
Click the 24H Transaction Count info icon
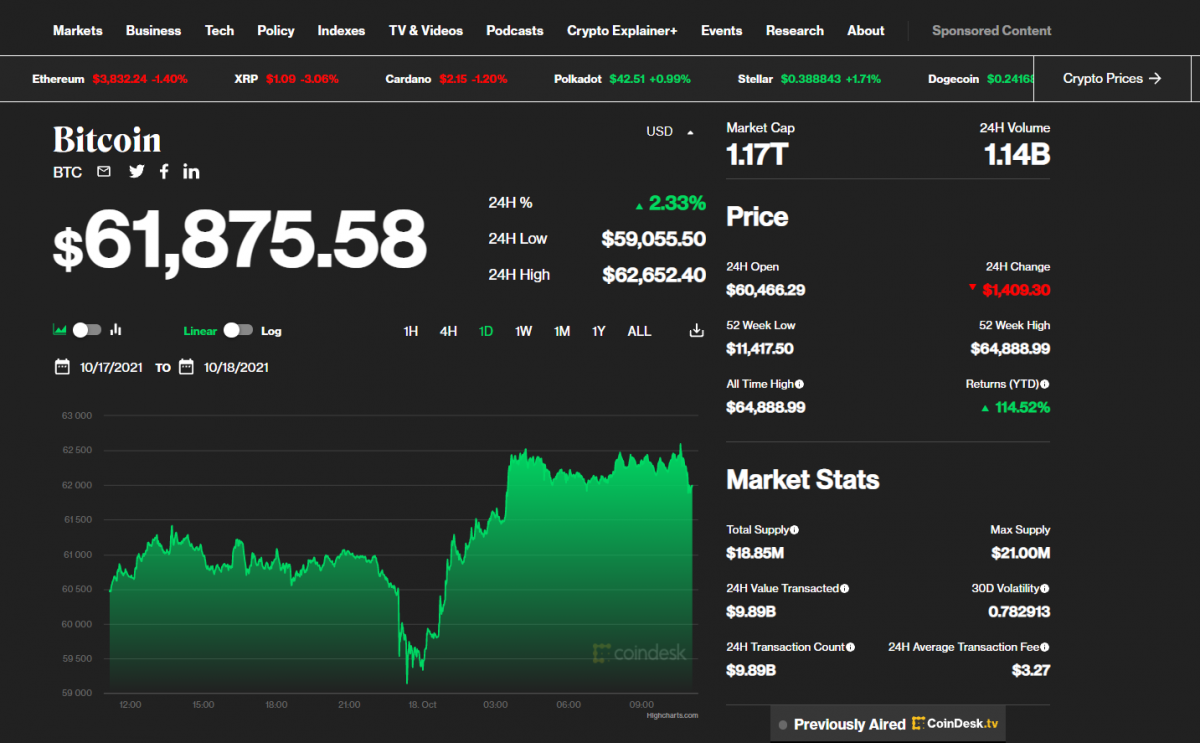coord(851,648)
